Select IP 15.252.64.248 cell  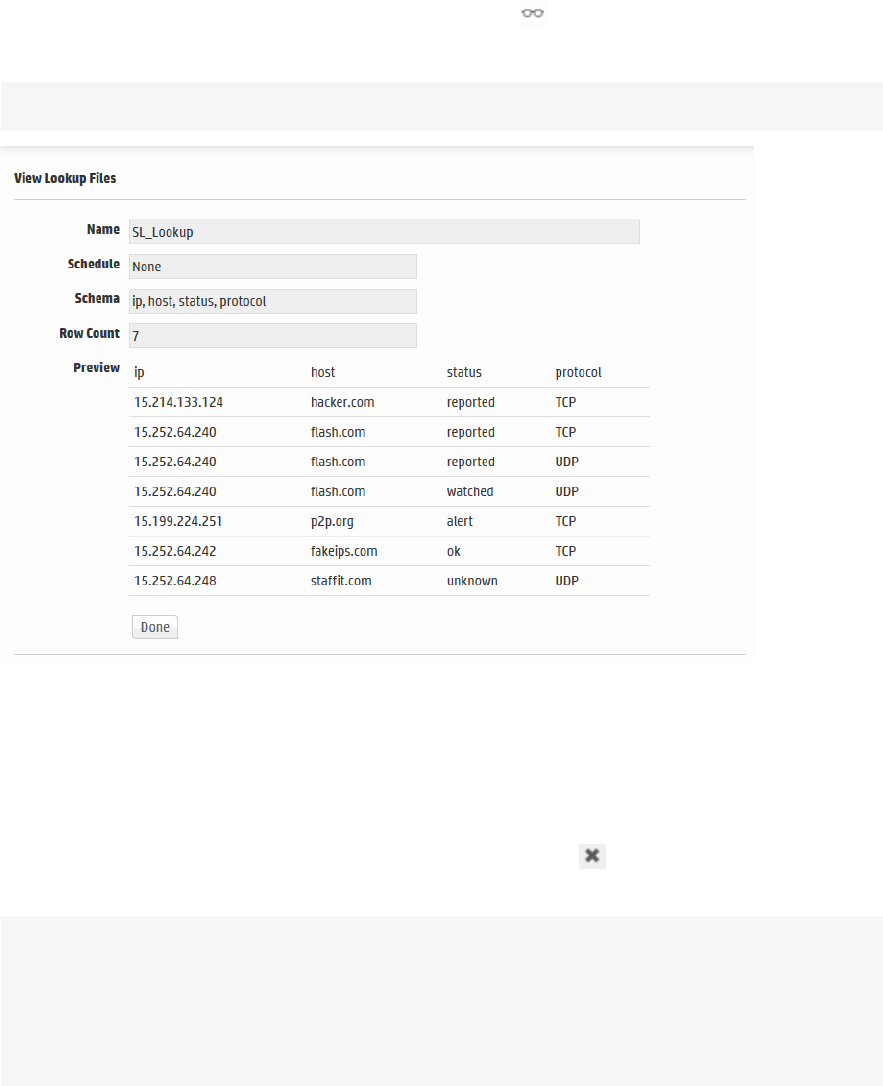tap(175, 581)
